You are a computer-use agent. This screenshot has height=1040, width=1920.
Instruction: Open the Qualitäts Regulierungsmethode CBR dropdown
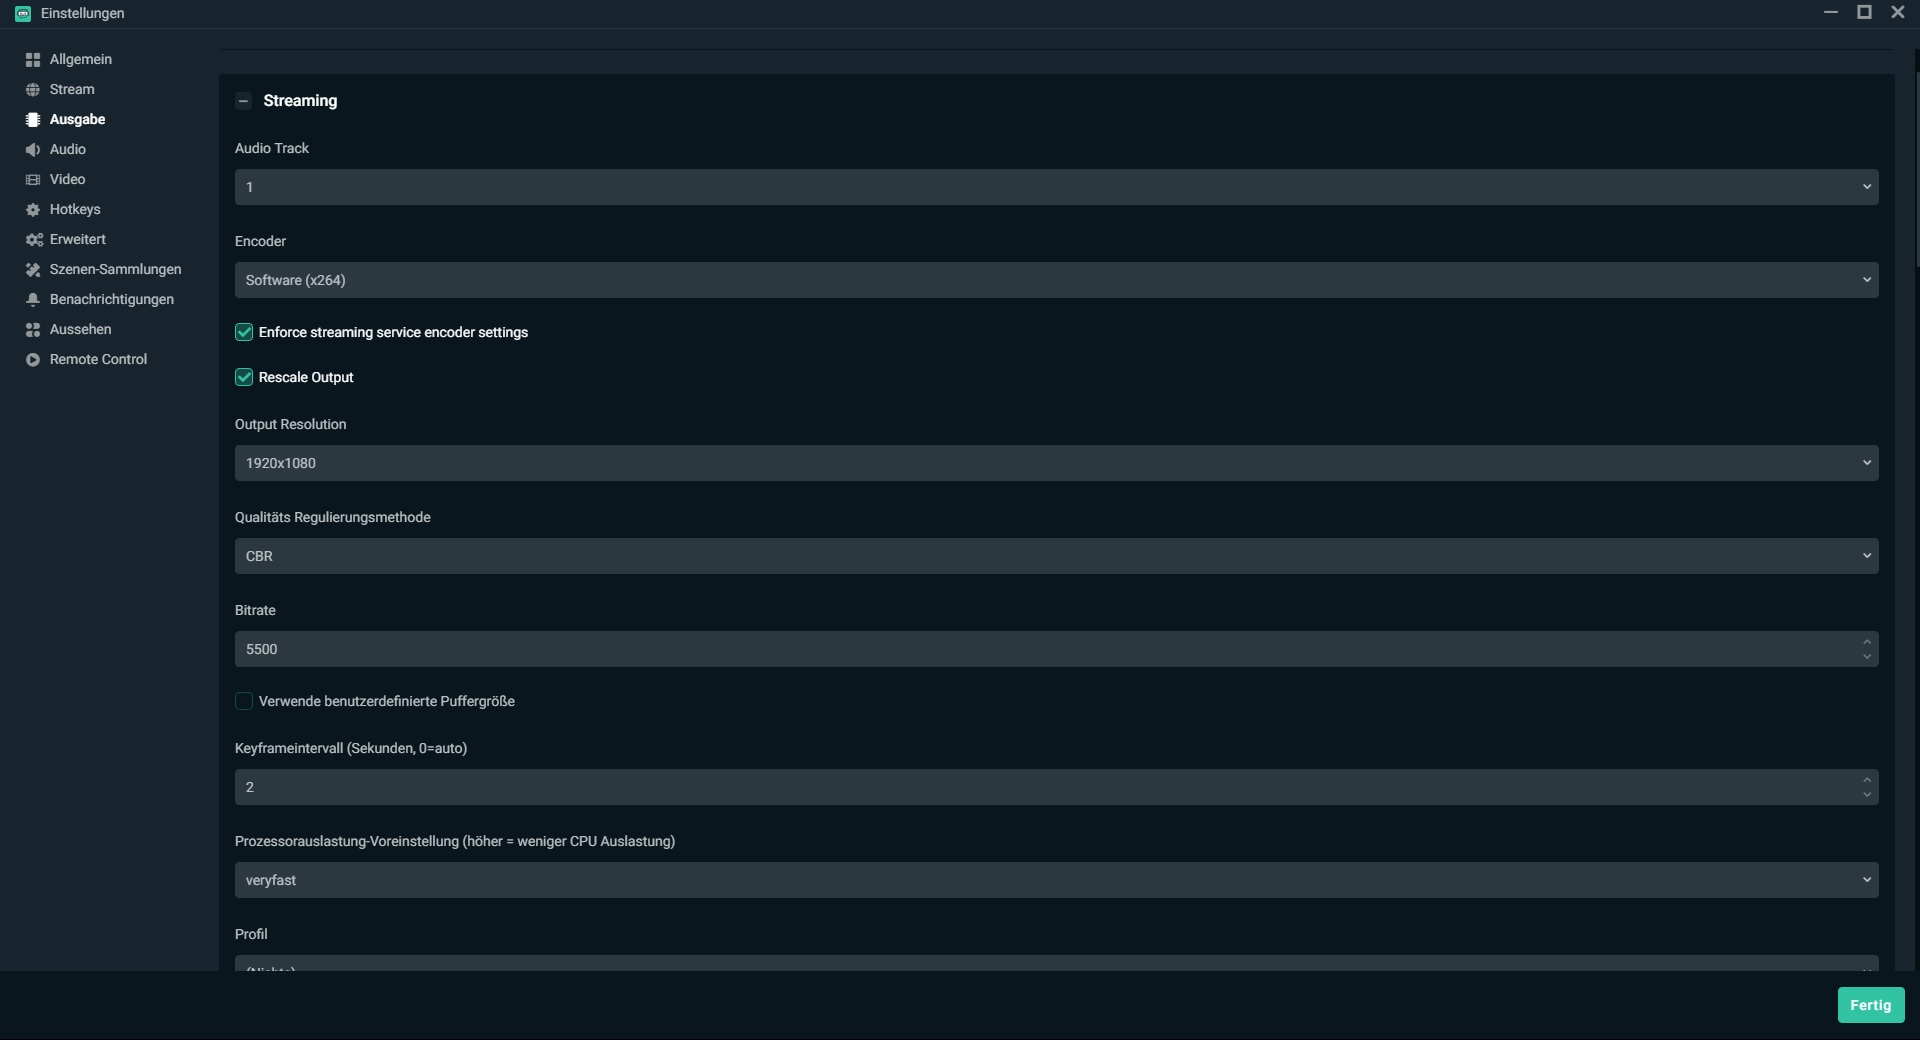coord(1056,556)
